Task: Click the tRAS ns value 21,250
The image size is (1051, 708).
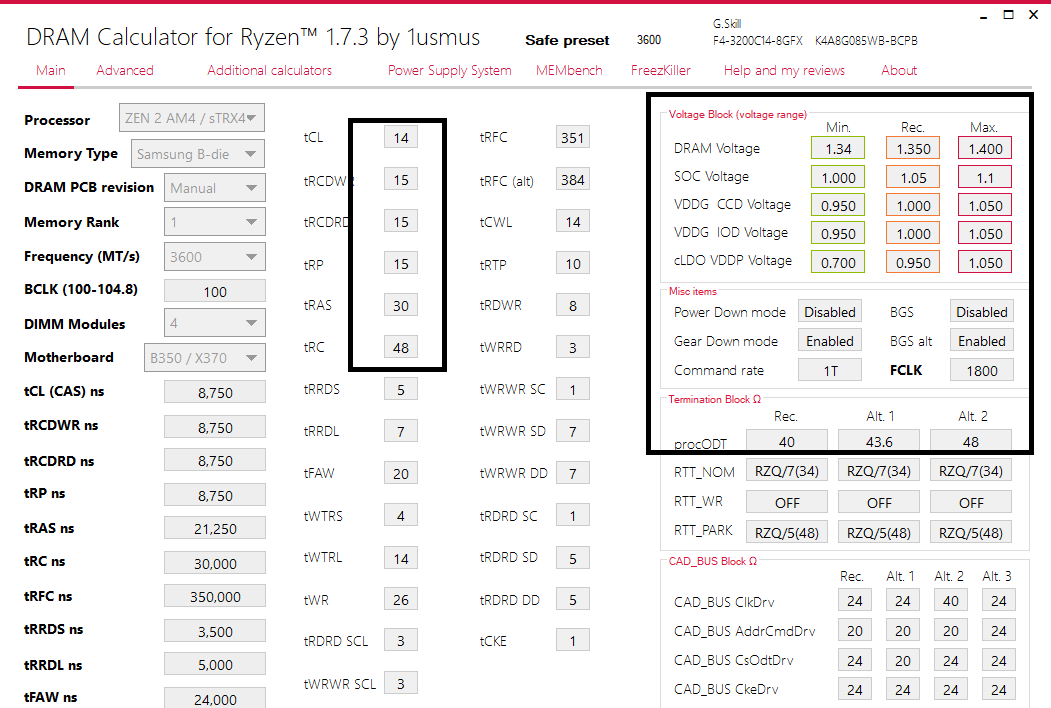Action: coord(214,528)
